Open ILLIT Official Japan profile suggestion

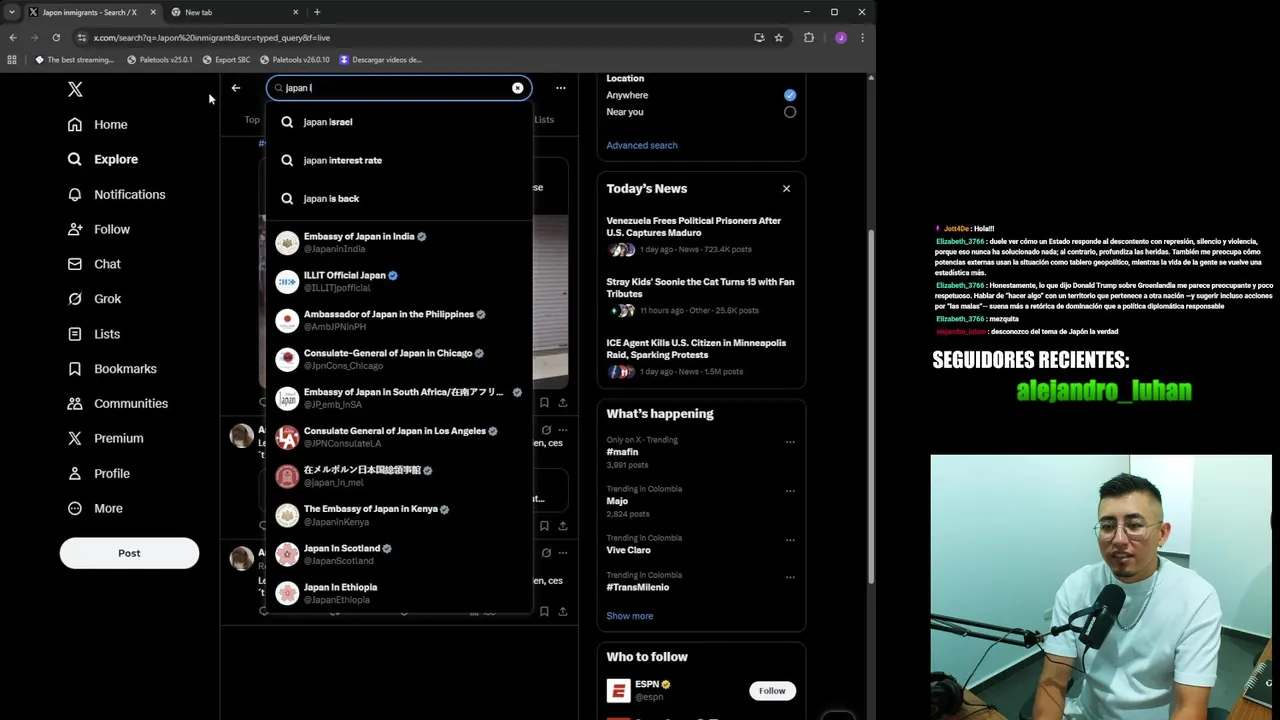click(x=398, y=281)
